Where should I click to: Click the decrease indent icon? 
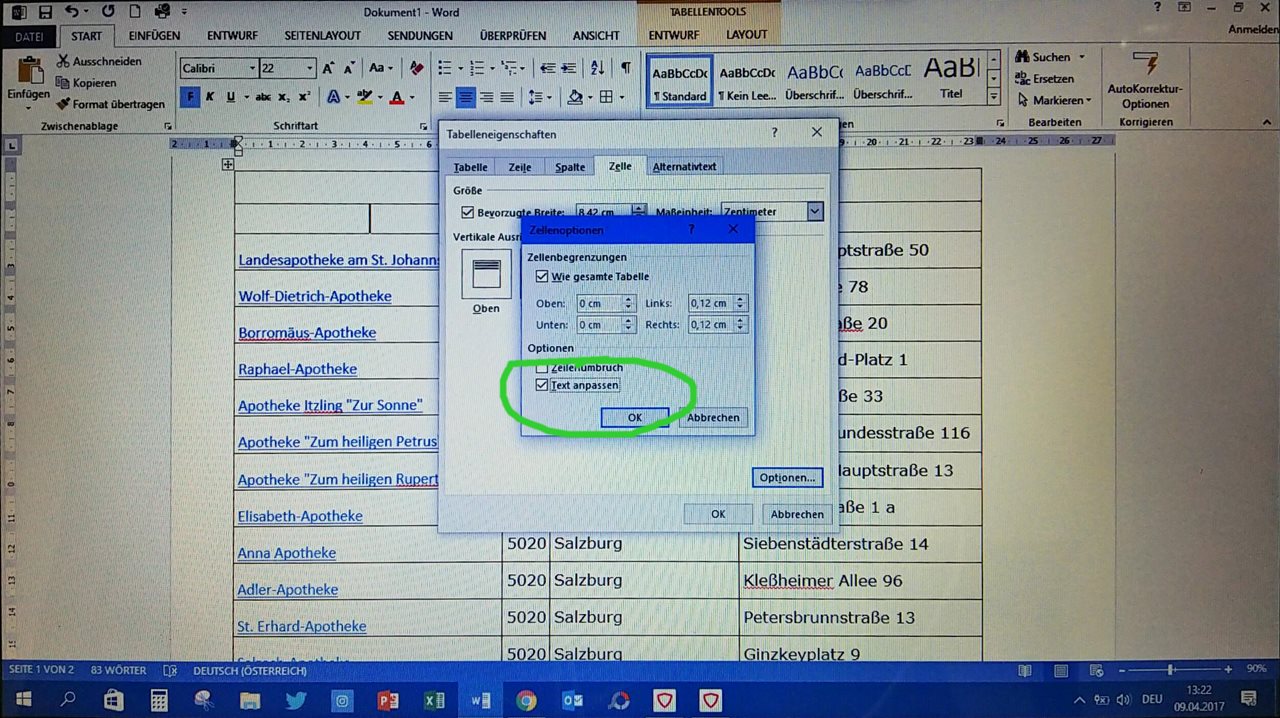(x=547, y=68)
